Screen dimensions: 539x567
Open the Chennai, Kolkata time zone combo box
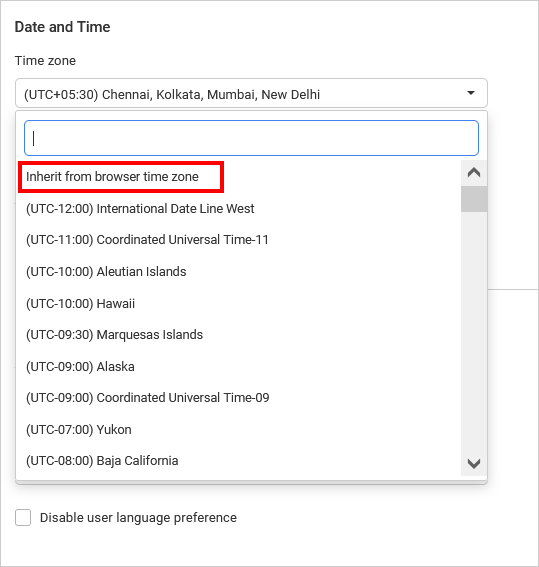[251, 93]
